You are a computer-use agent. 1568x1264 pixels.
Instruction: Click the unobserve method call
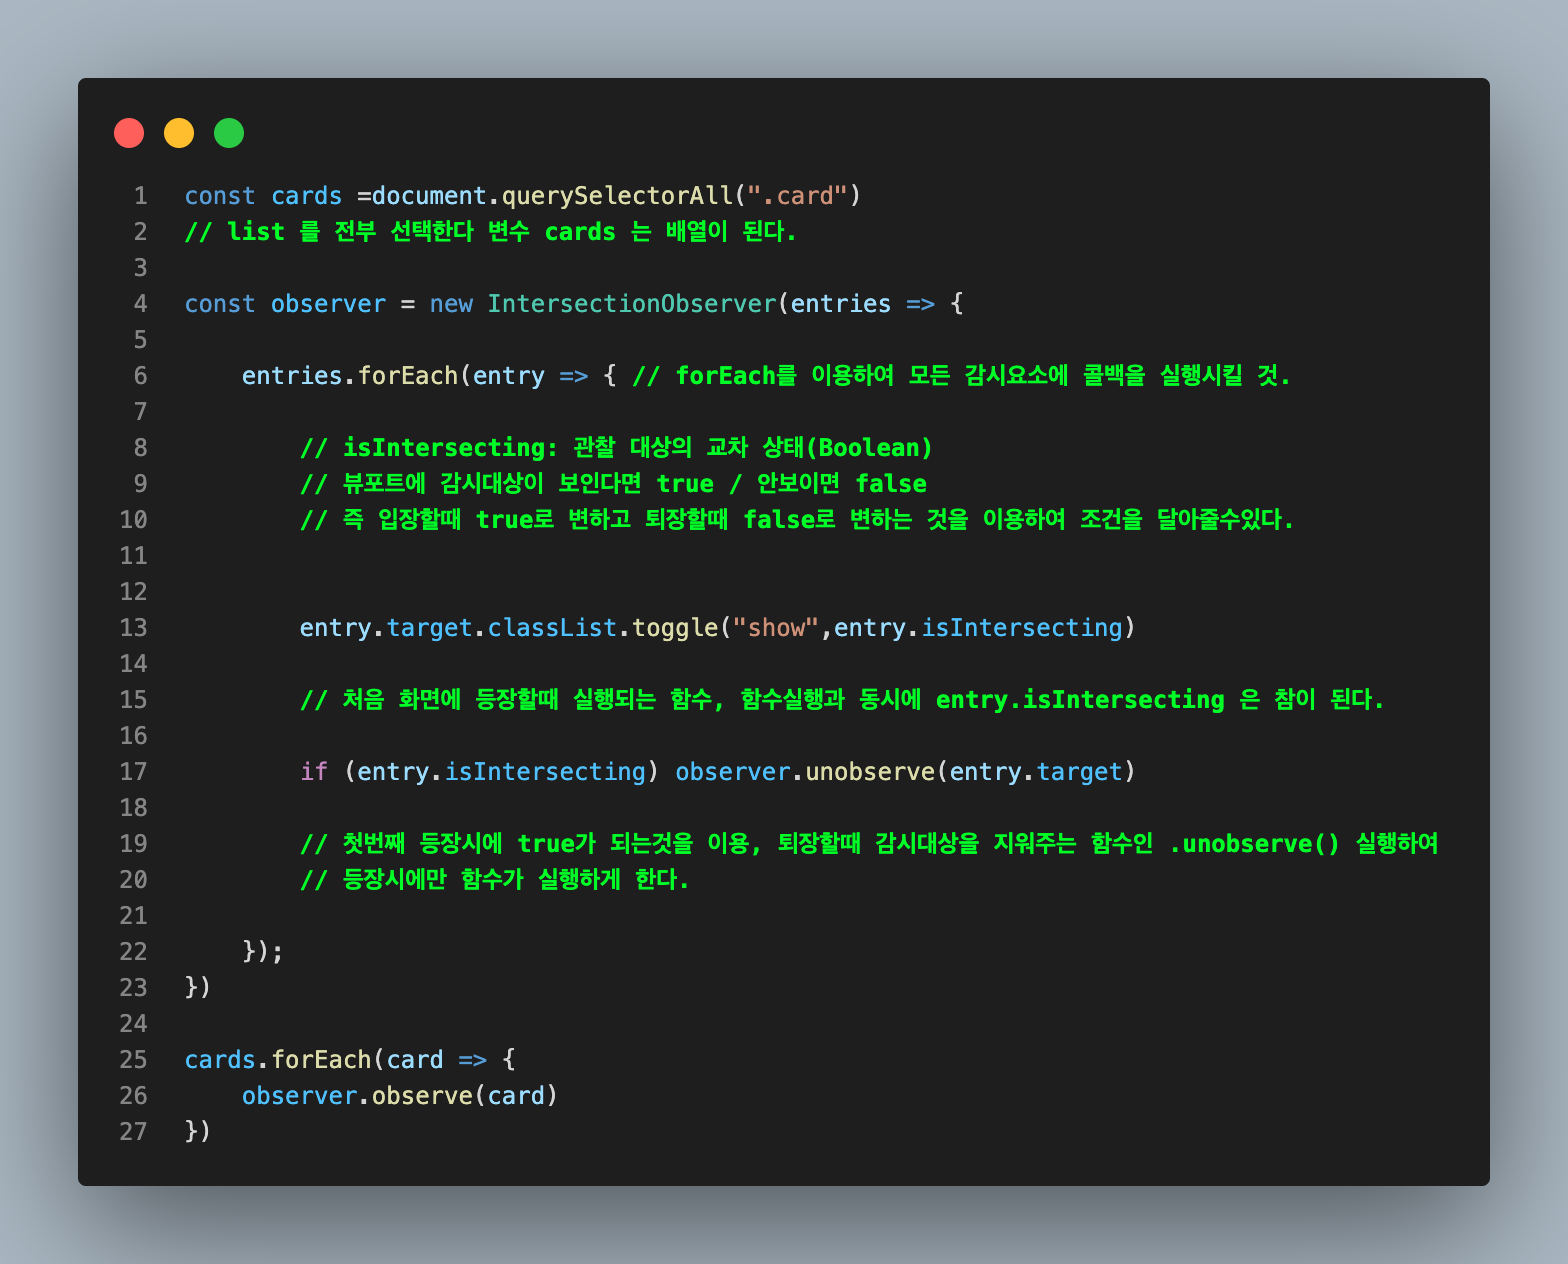pos(869,772)
